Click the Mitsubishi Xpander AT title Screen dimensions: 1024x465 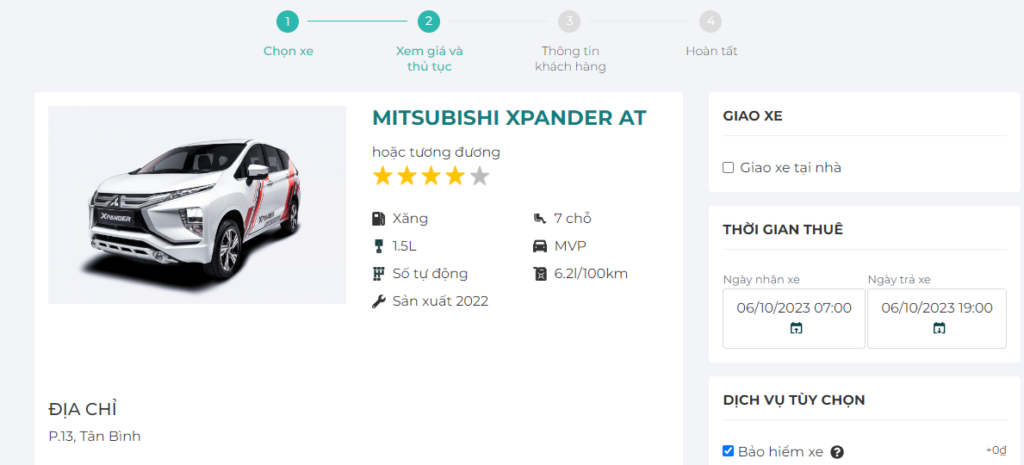click(509, 118)
